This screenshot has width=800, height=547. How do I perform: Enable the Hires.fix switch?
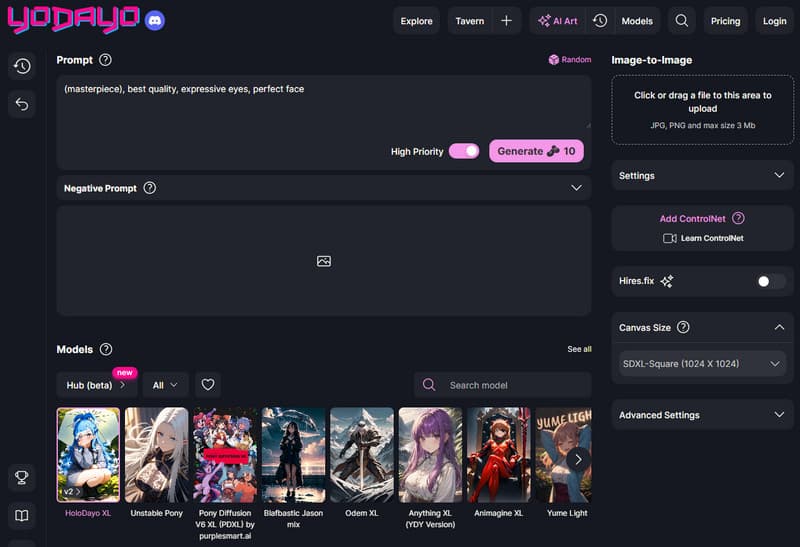pyautogui.click(x=770, y=281)
